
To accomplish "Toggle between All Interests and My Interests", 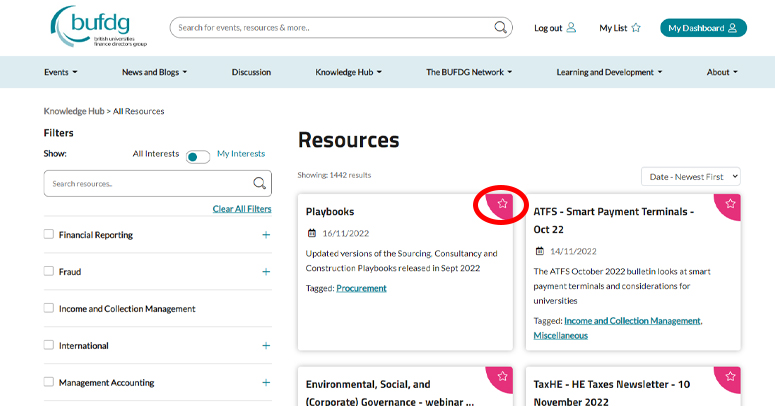I will [198, 156].
